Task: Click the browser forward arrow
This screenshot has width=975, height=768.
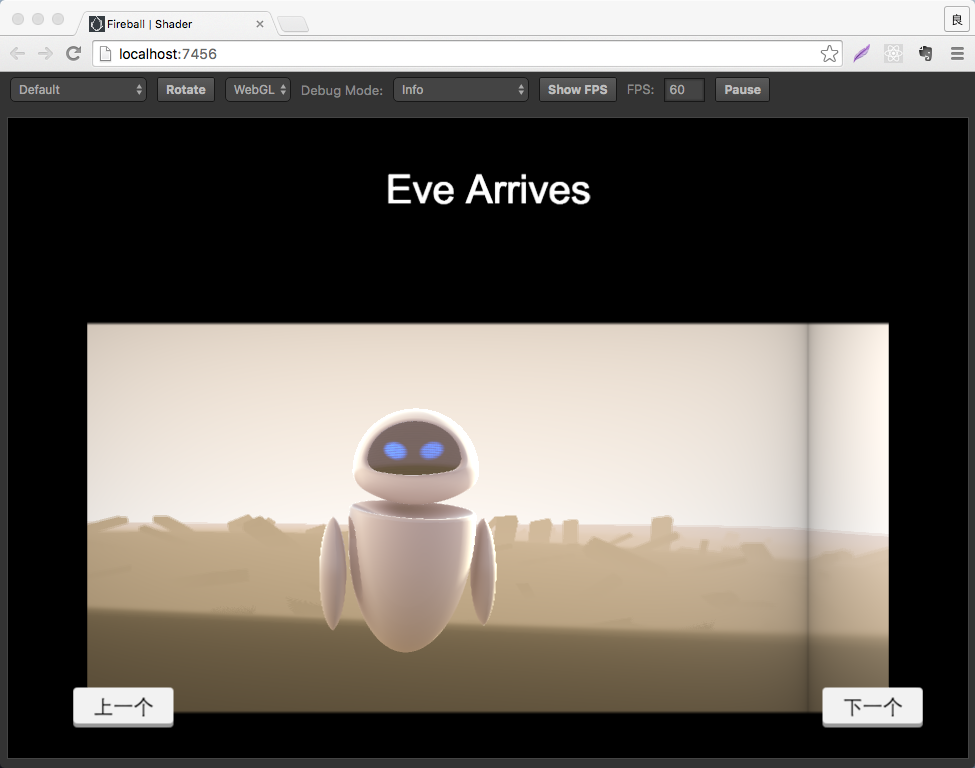Action: pyautogui.click(x=45, y=53)
